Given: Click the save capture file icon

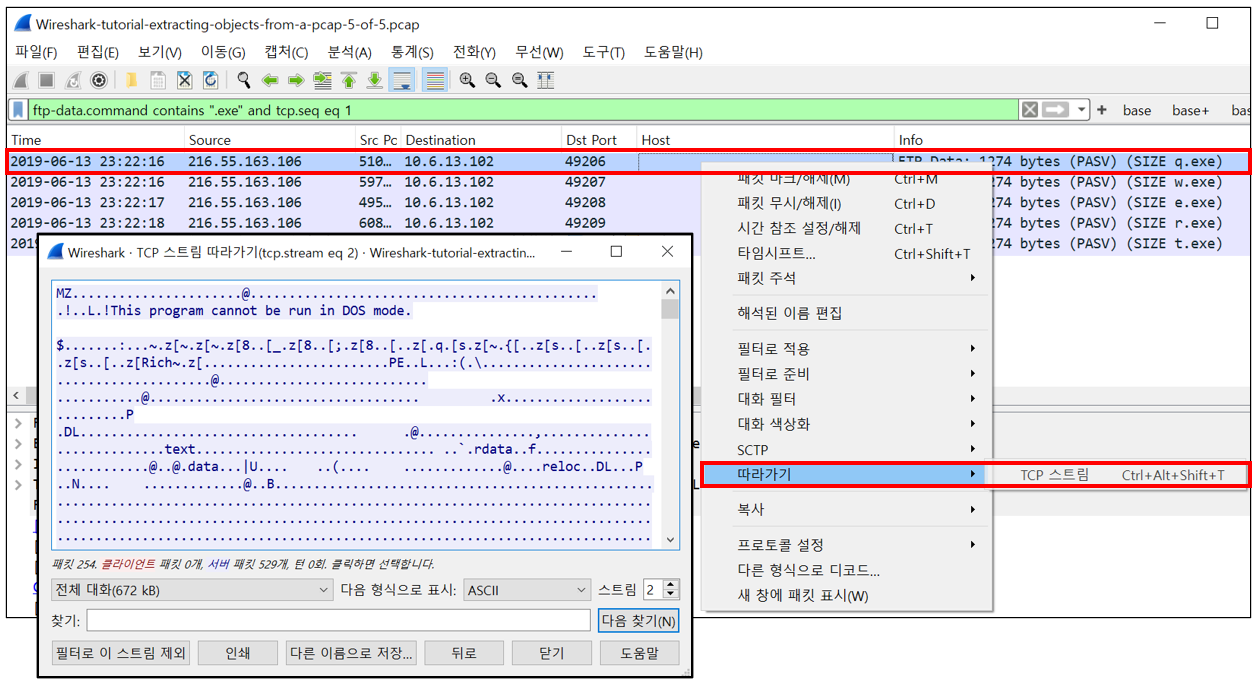Looking at the screenshot, I should pyautogui.click(x=158, y=80).
